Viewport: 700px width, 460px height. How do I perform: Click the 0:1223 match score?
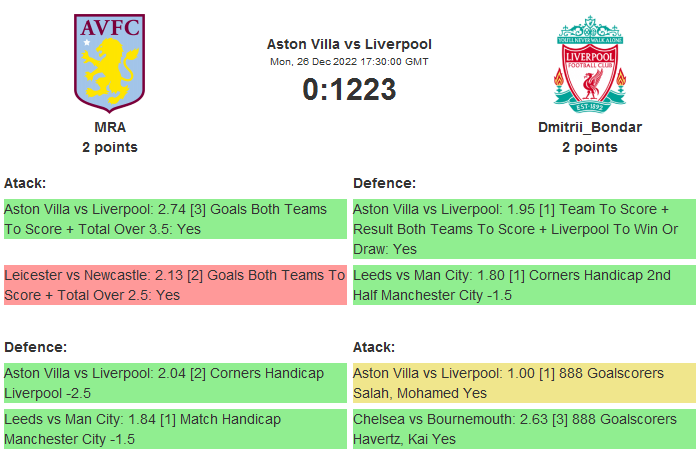[349, 90]
